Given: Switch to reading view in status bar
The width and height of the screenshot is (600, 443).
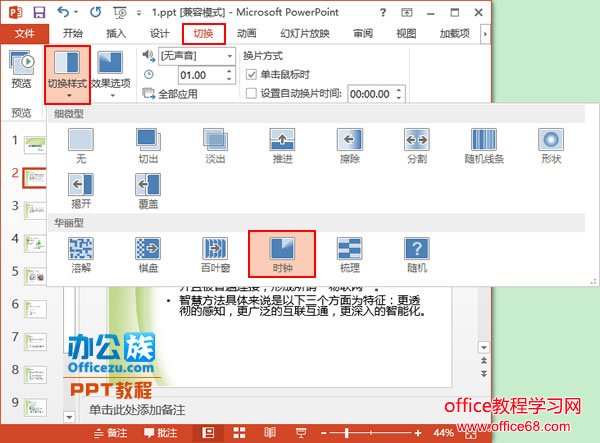Looking at the screenshot, I should pos(270,433).
